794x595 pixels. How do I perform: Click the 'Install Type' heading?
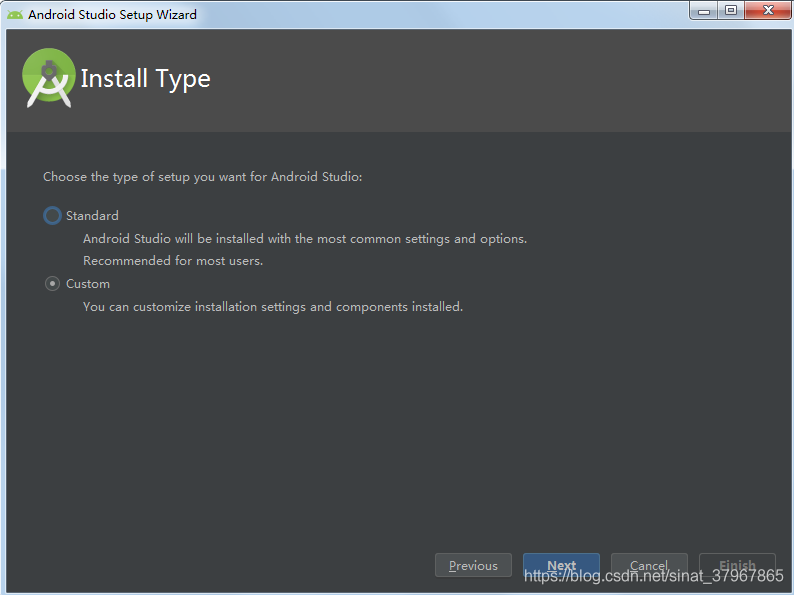(146, 79)
